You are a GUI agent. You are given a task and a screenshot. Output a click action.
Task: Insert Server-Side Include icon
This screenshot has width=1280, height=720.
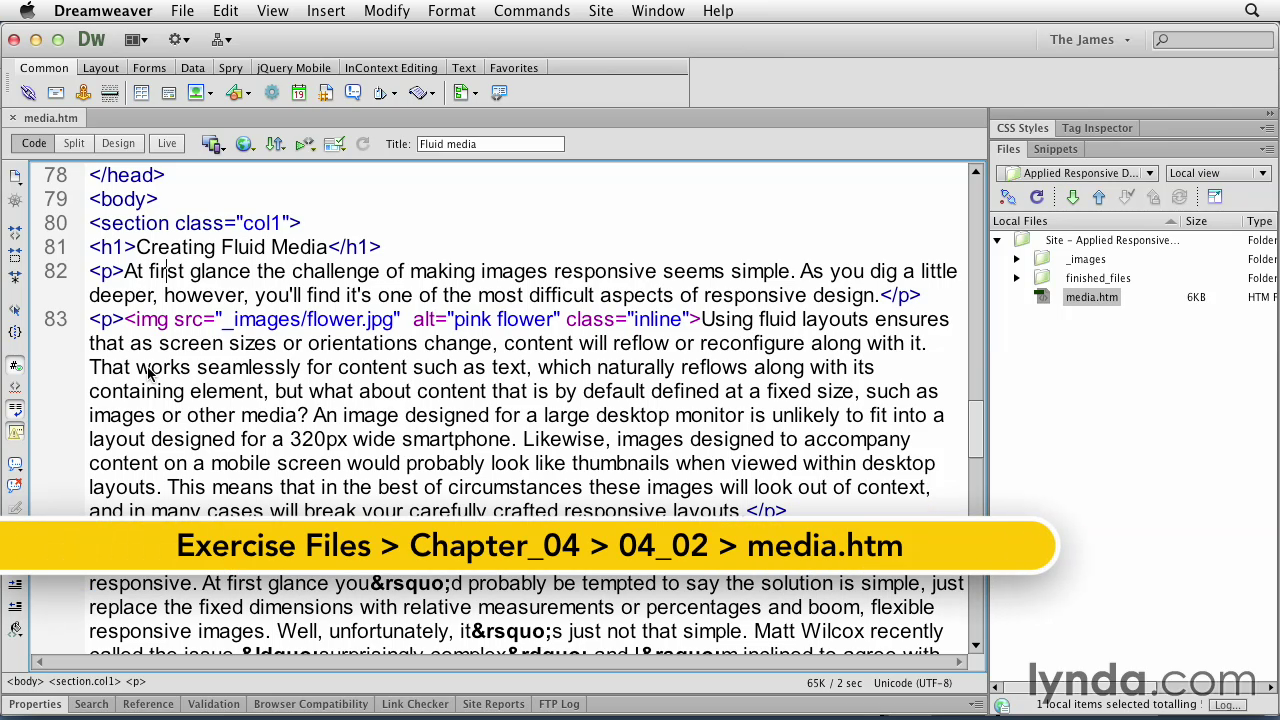(x=325, y=93)
